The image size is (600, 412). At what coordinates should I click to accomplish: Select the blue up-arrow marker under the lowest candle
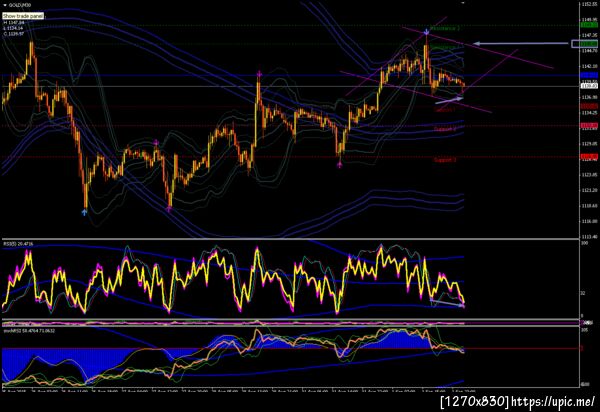(85, 212)
